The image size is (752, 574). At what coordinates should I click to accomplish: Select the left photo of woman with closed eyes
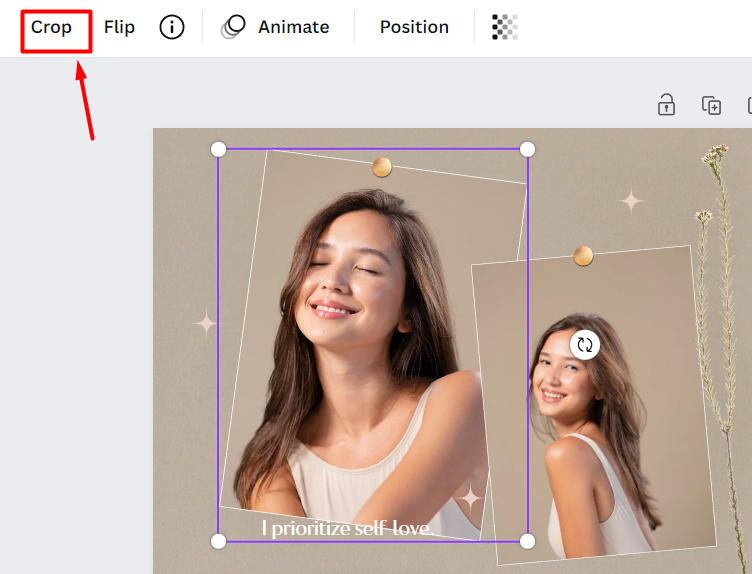pos(360,330)
